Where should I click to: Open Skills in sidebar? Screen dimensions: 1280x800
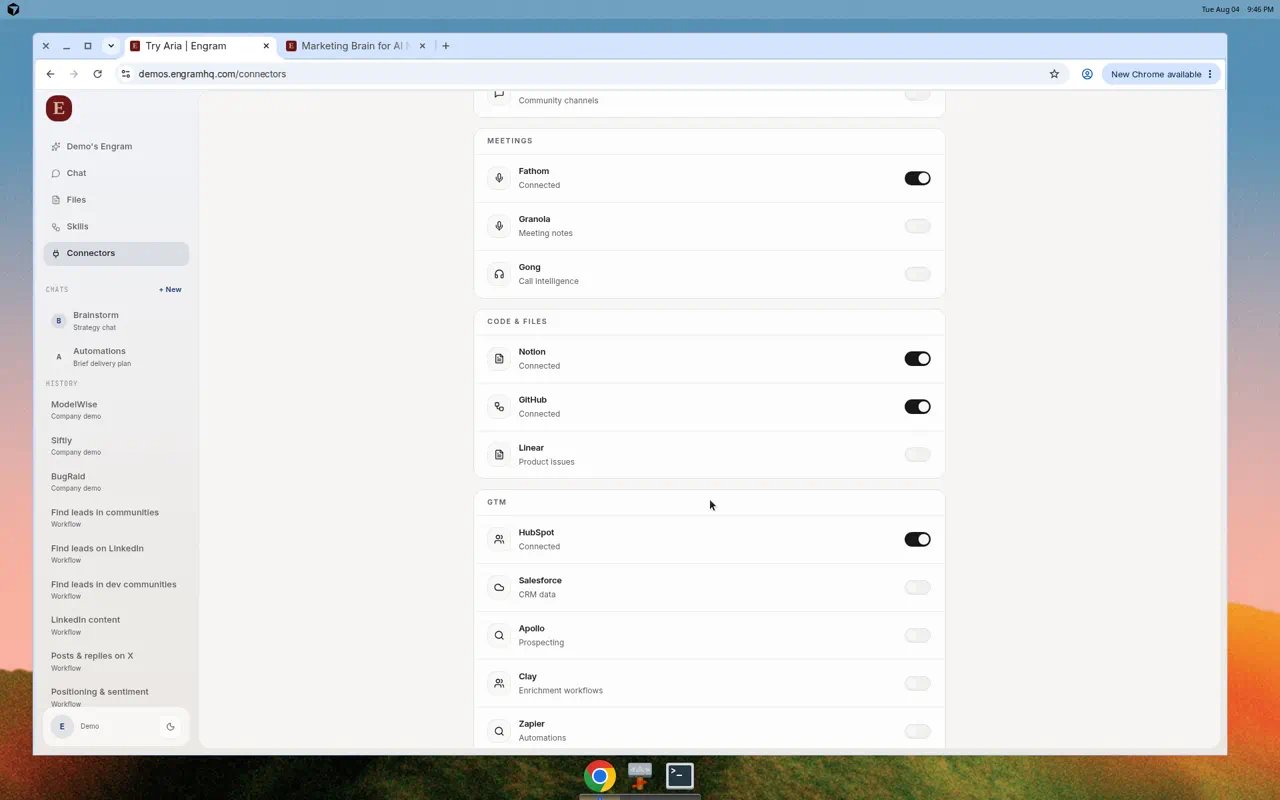point(116,227)
